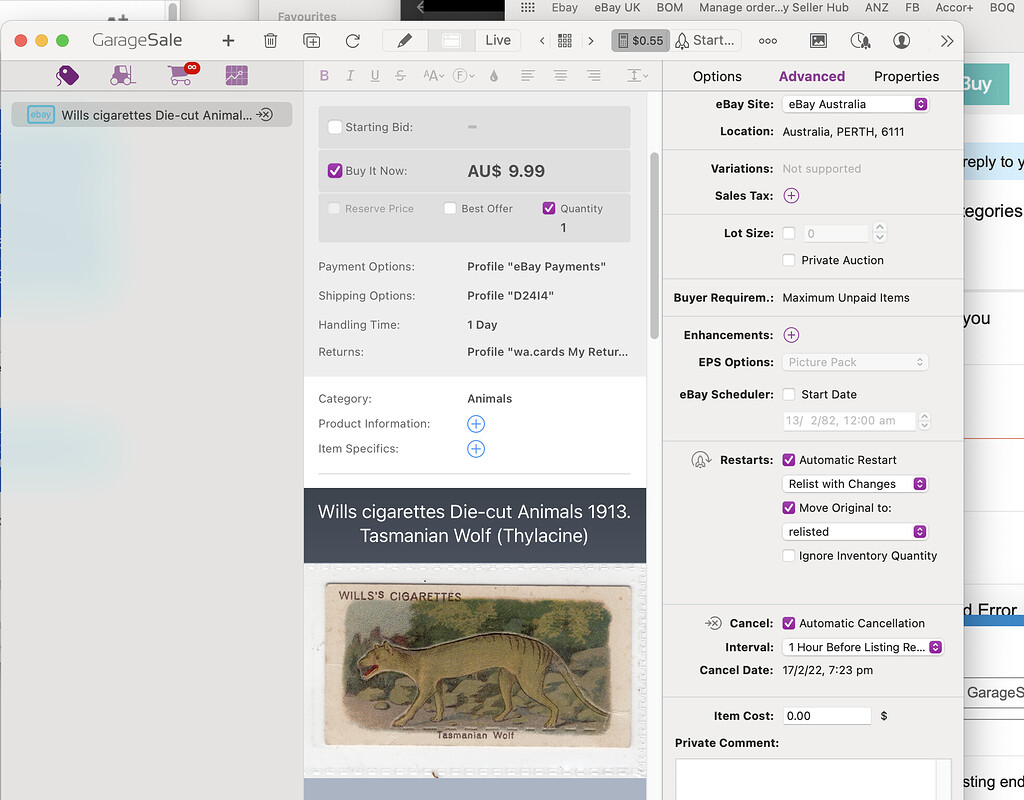Open the Properties tab
Image resolution: width=1024 pixels, height=800 pixels.
click(906, 76)
